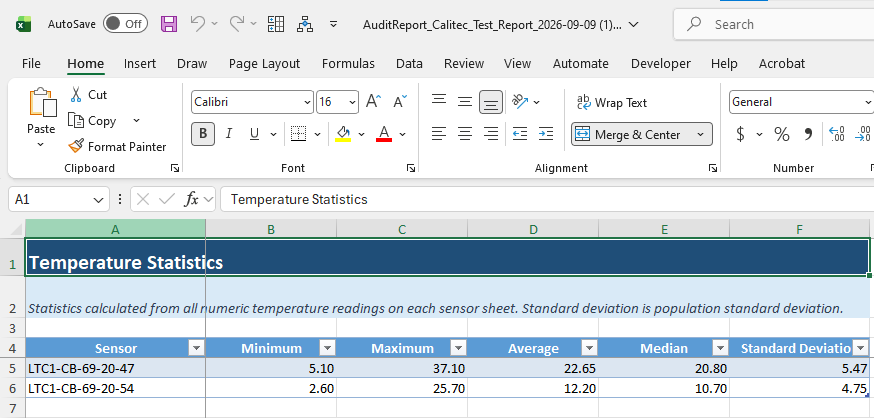Viewport: 874px width, 418px height.
Task: Expand the Sensor column filter dropdown
Action: (x=196, y=348)
